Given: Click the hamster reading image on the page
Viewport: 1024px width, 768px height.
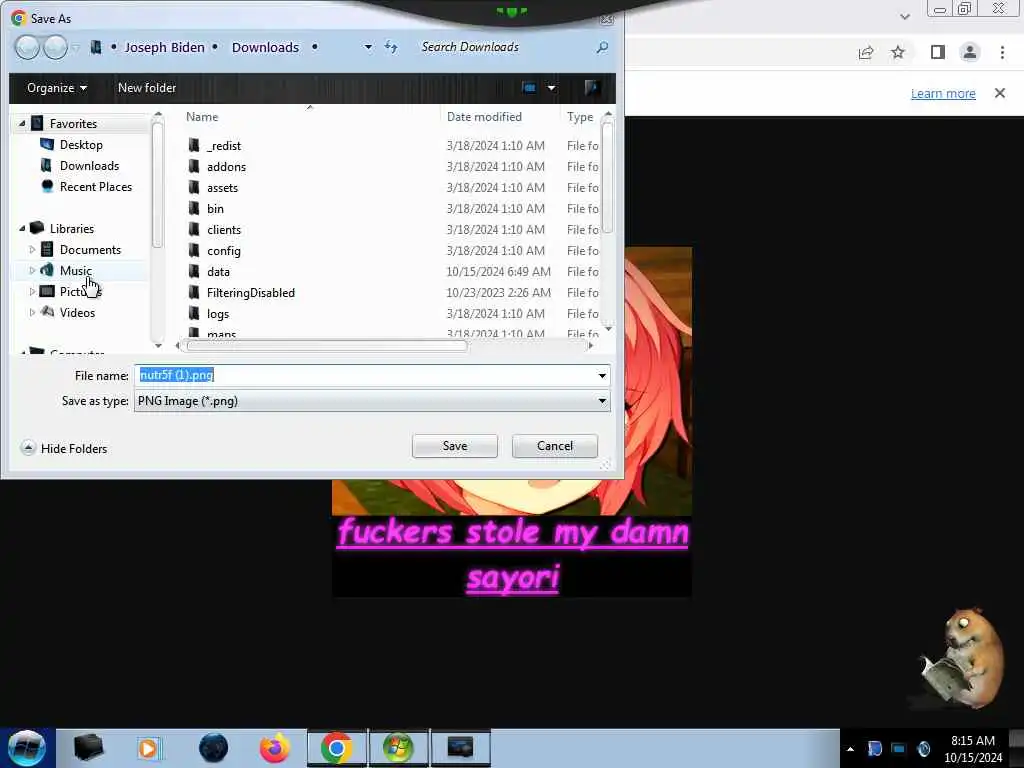Looking at the screenshot, I should [x=963, y=657].
